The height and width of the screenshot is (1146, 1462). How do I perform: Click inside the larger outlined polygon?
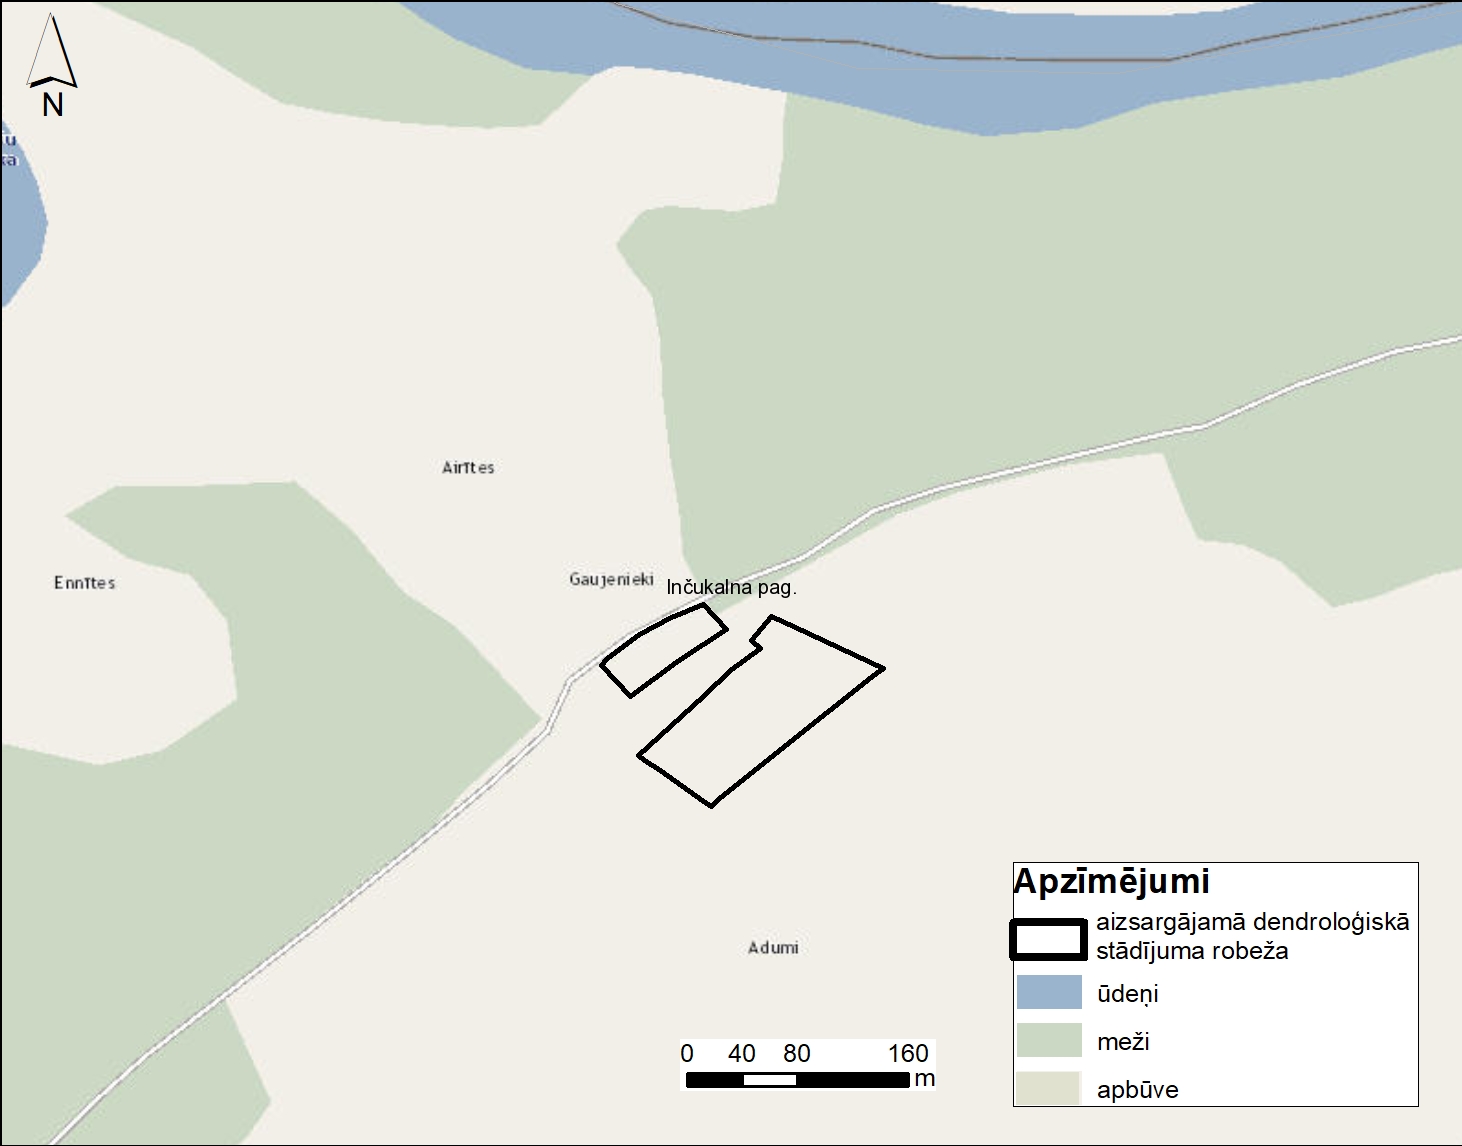tap(760, 710)
